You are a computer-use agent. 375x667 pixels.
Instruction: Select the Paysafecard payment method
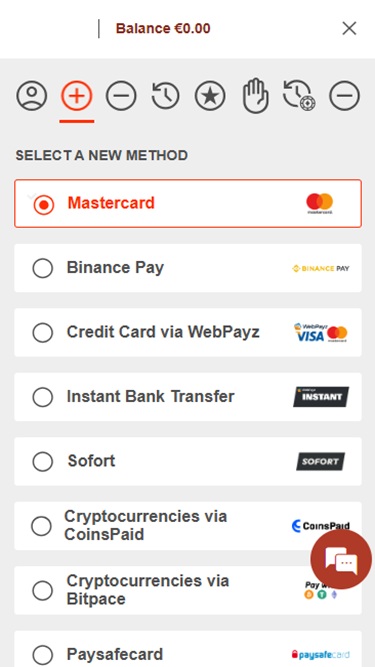click(188, 649)
